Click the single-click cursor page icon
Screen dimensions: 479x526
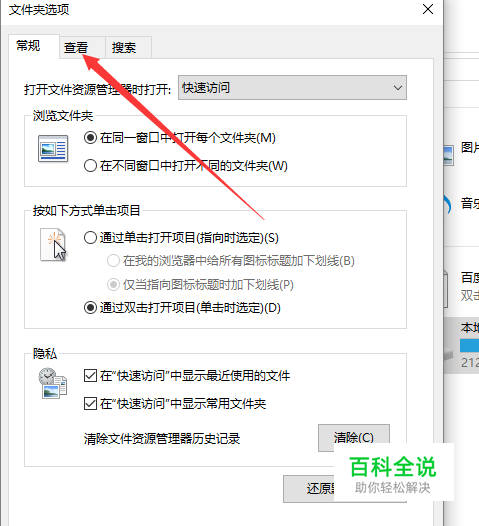point(53,245)
